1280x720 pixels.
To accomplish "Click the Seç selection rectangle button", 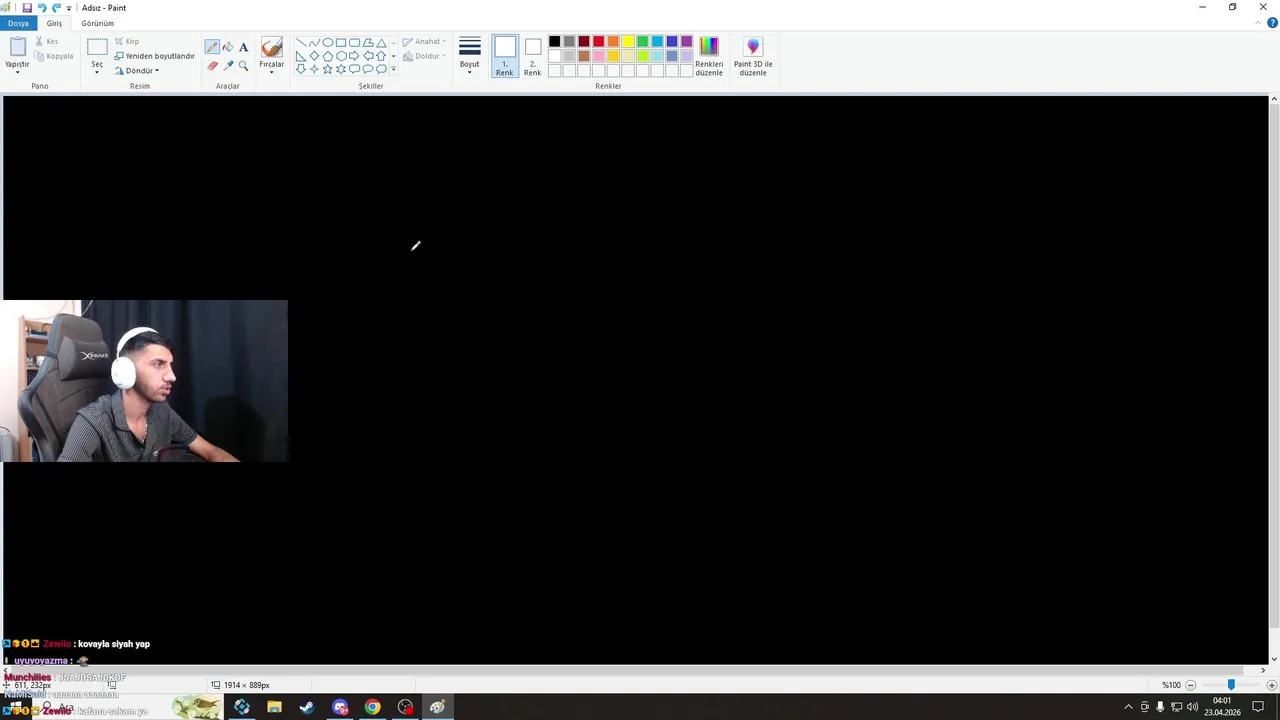I will [97, 47].
